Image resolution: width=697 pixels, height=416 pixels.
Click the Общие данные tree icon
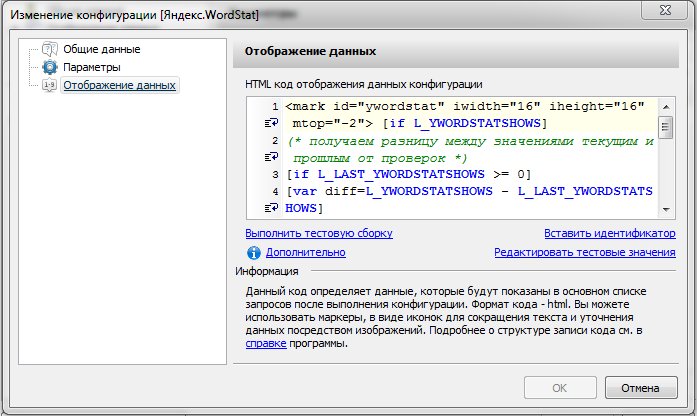tap(50, 49)
